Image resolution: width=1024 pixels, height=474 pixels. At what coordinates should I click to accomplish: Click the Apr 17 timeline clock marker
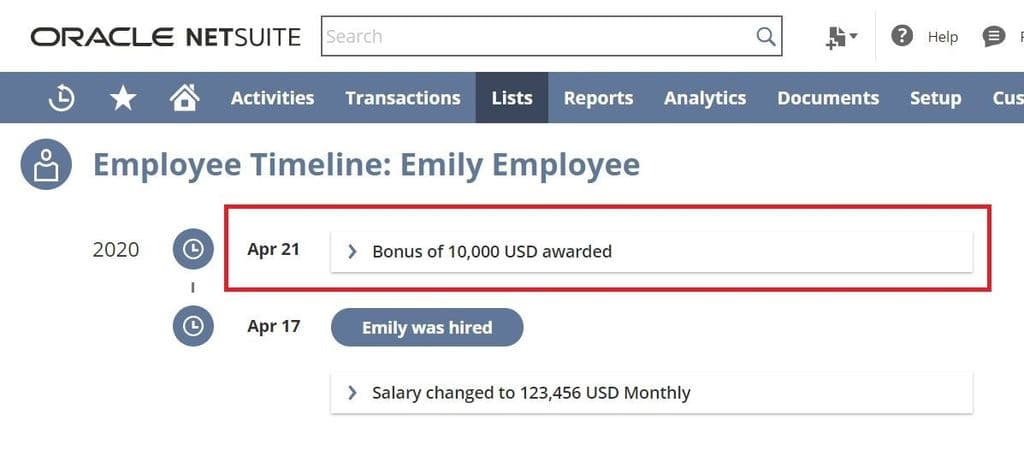(193, 326)
